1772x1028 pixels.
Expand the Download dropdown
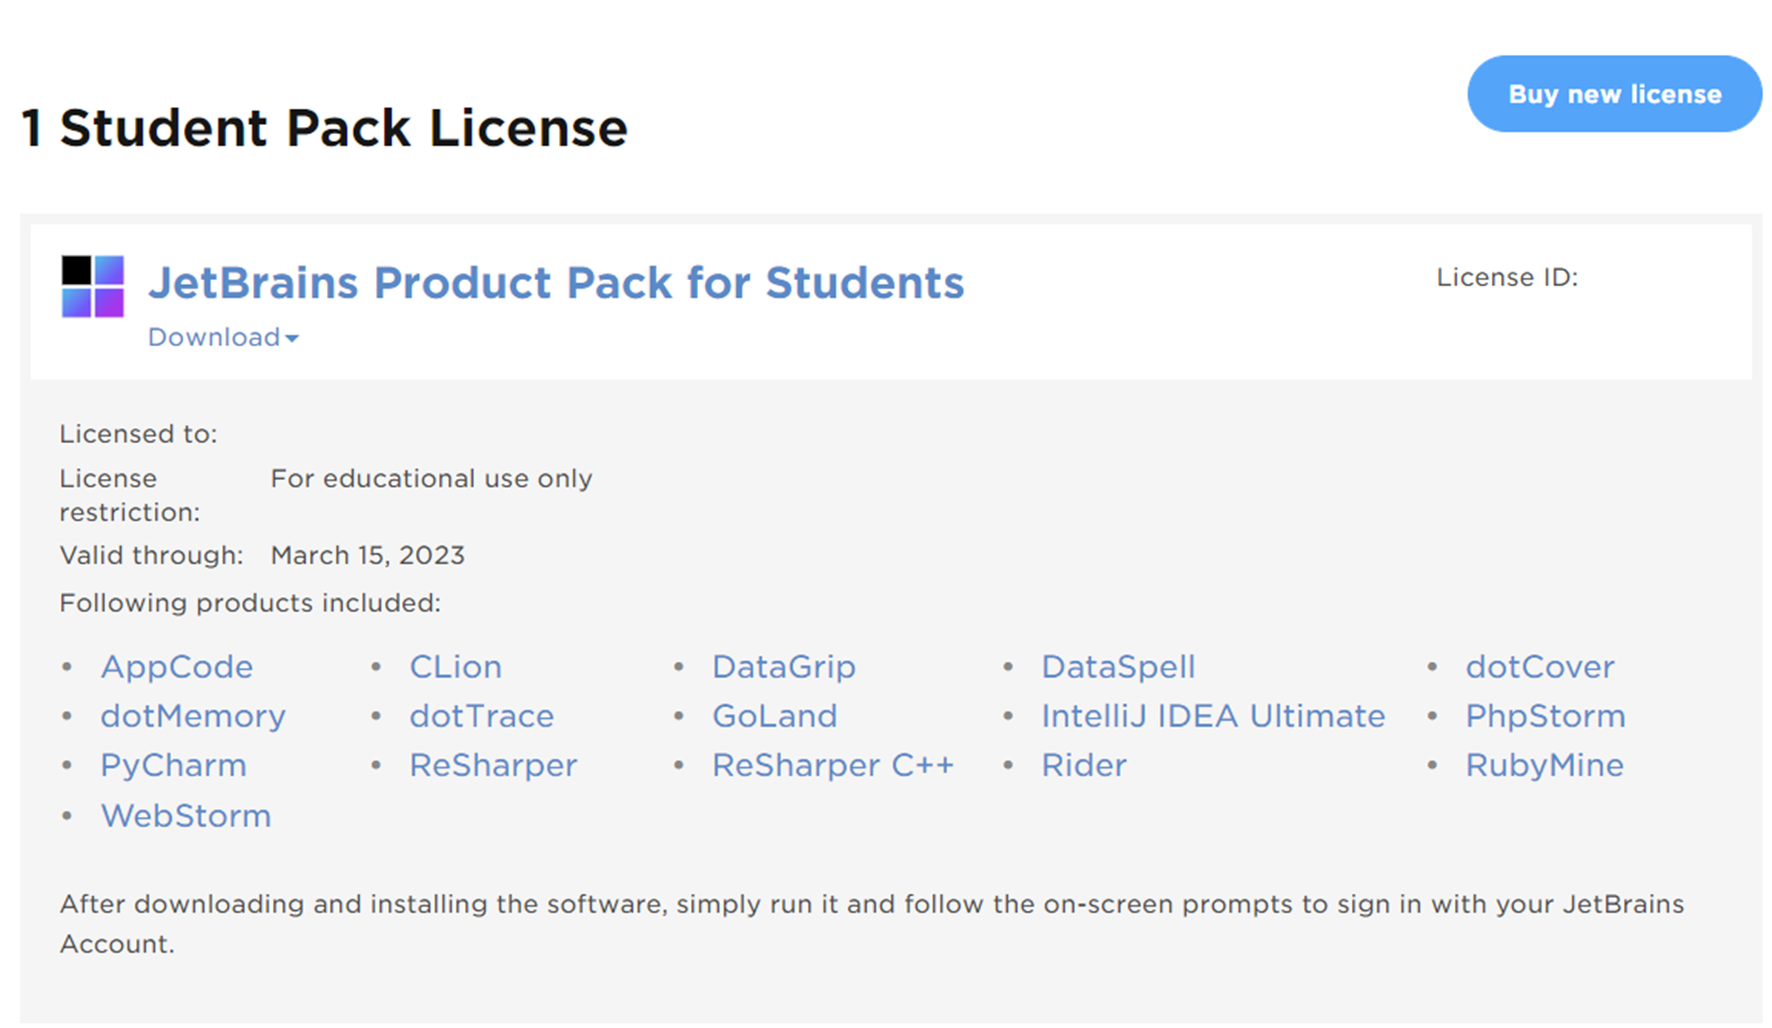(x=223, y=337)
